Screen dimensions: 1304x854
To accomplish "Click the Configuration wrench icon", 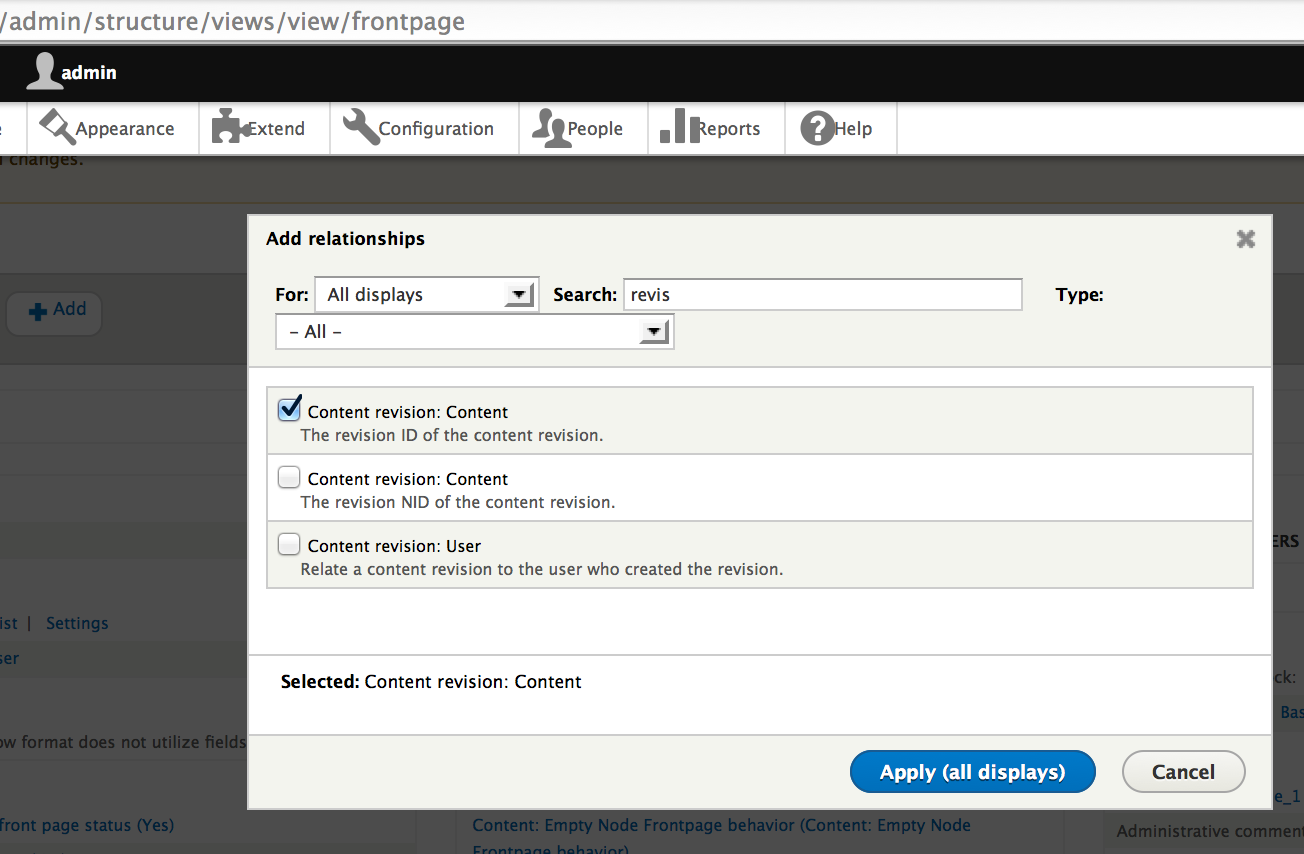I will [361, 128].
